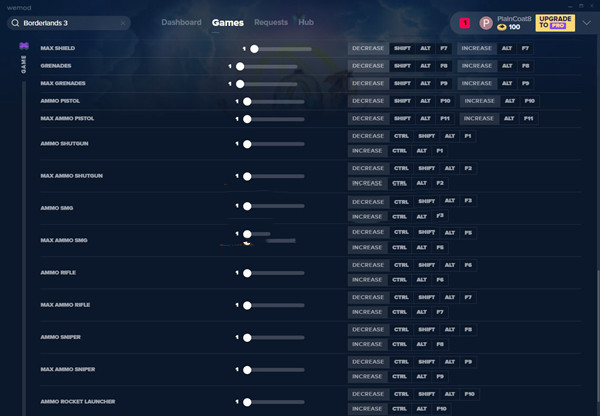Click the Max Ammo Rifle slider track
The height and width of the screenshot is (416, 600).
275,304
